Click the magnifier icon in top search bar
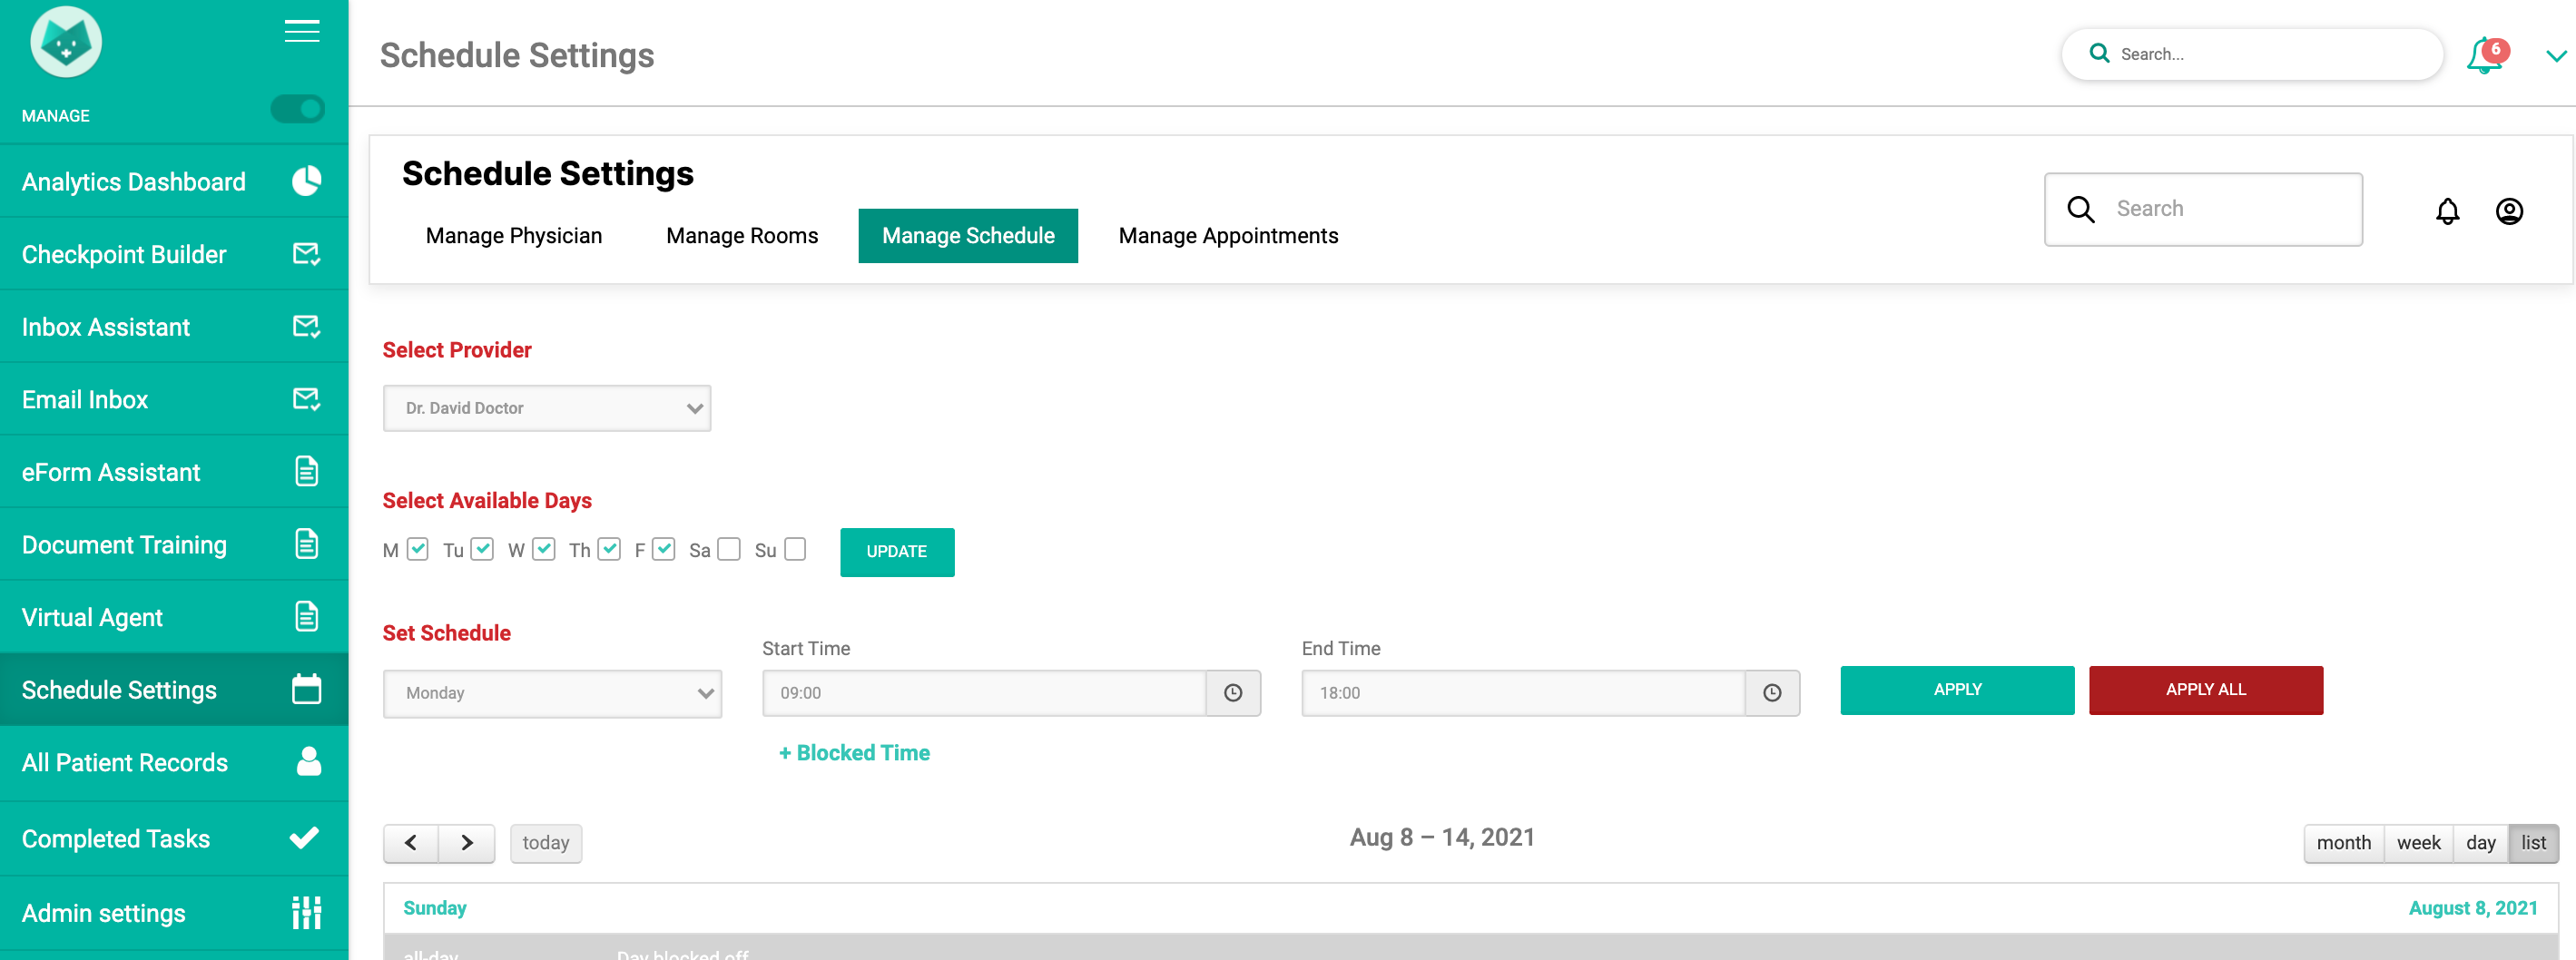Image resolution: width=2576 pixels, height=960 pixels. point(2099,53)
